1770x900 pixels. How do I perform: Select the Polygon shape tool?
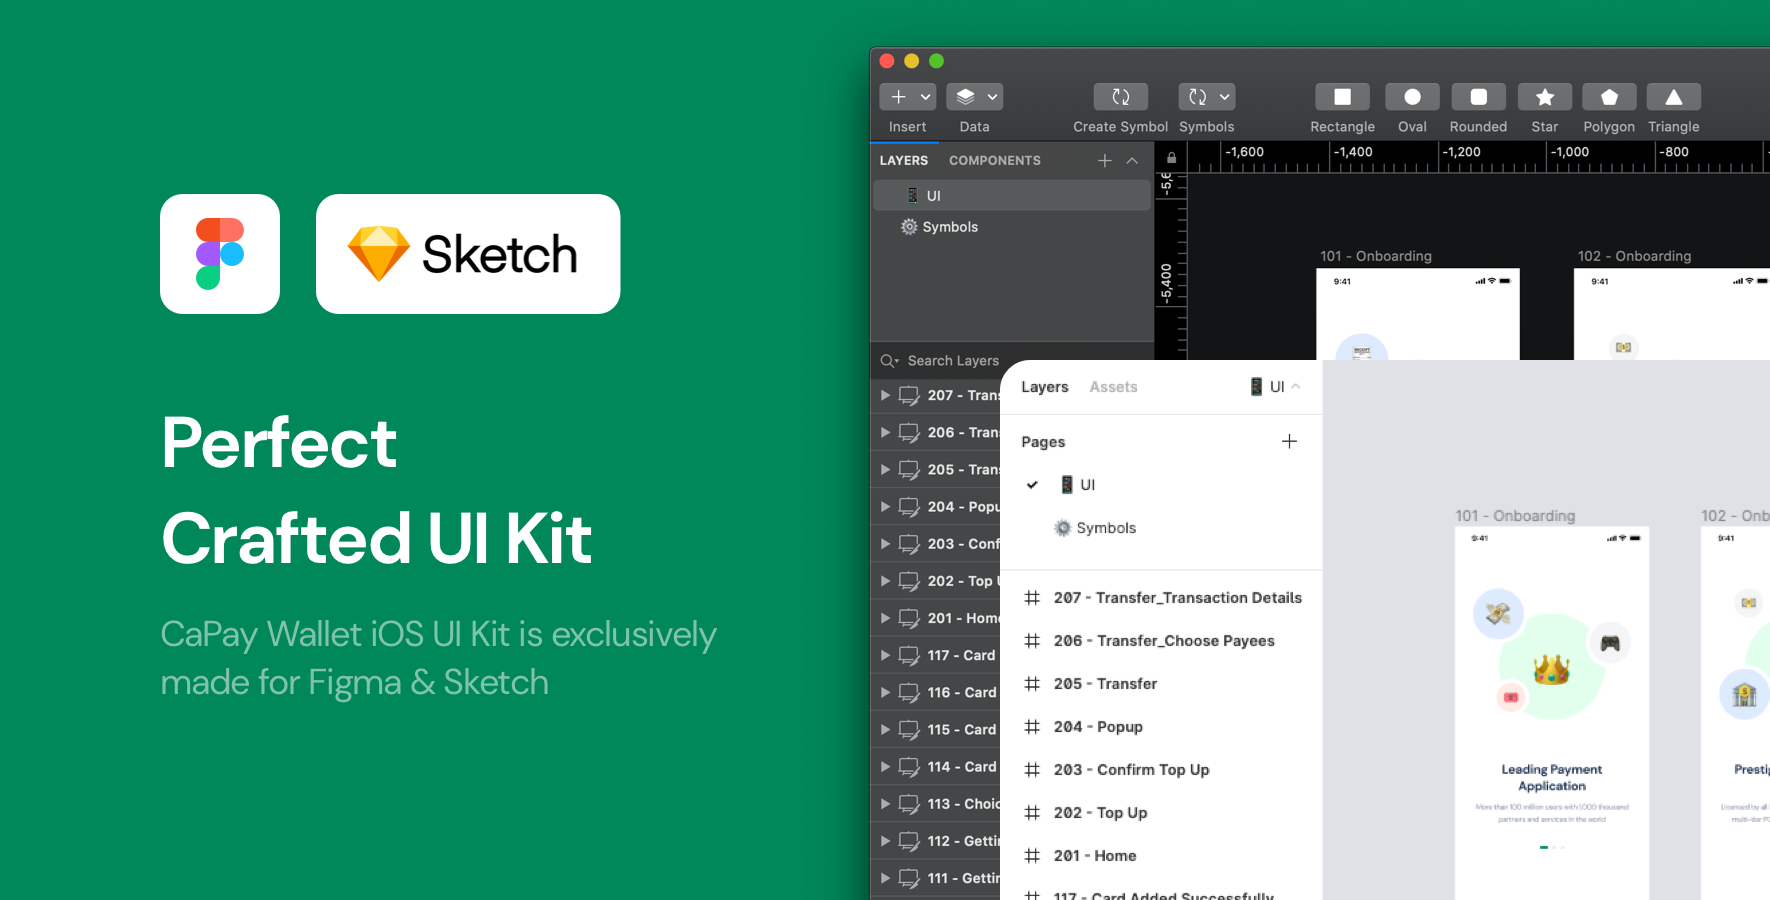[x=1609, y=97]
